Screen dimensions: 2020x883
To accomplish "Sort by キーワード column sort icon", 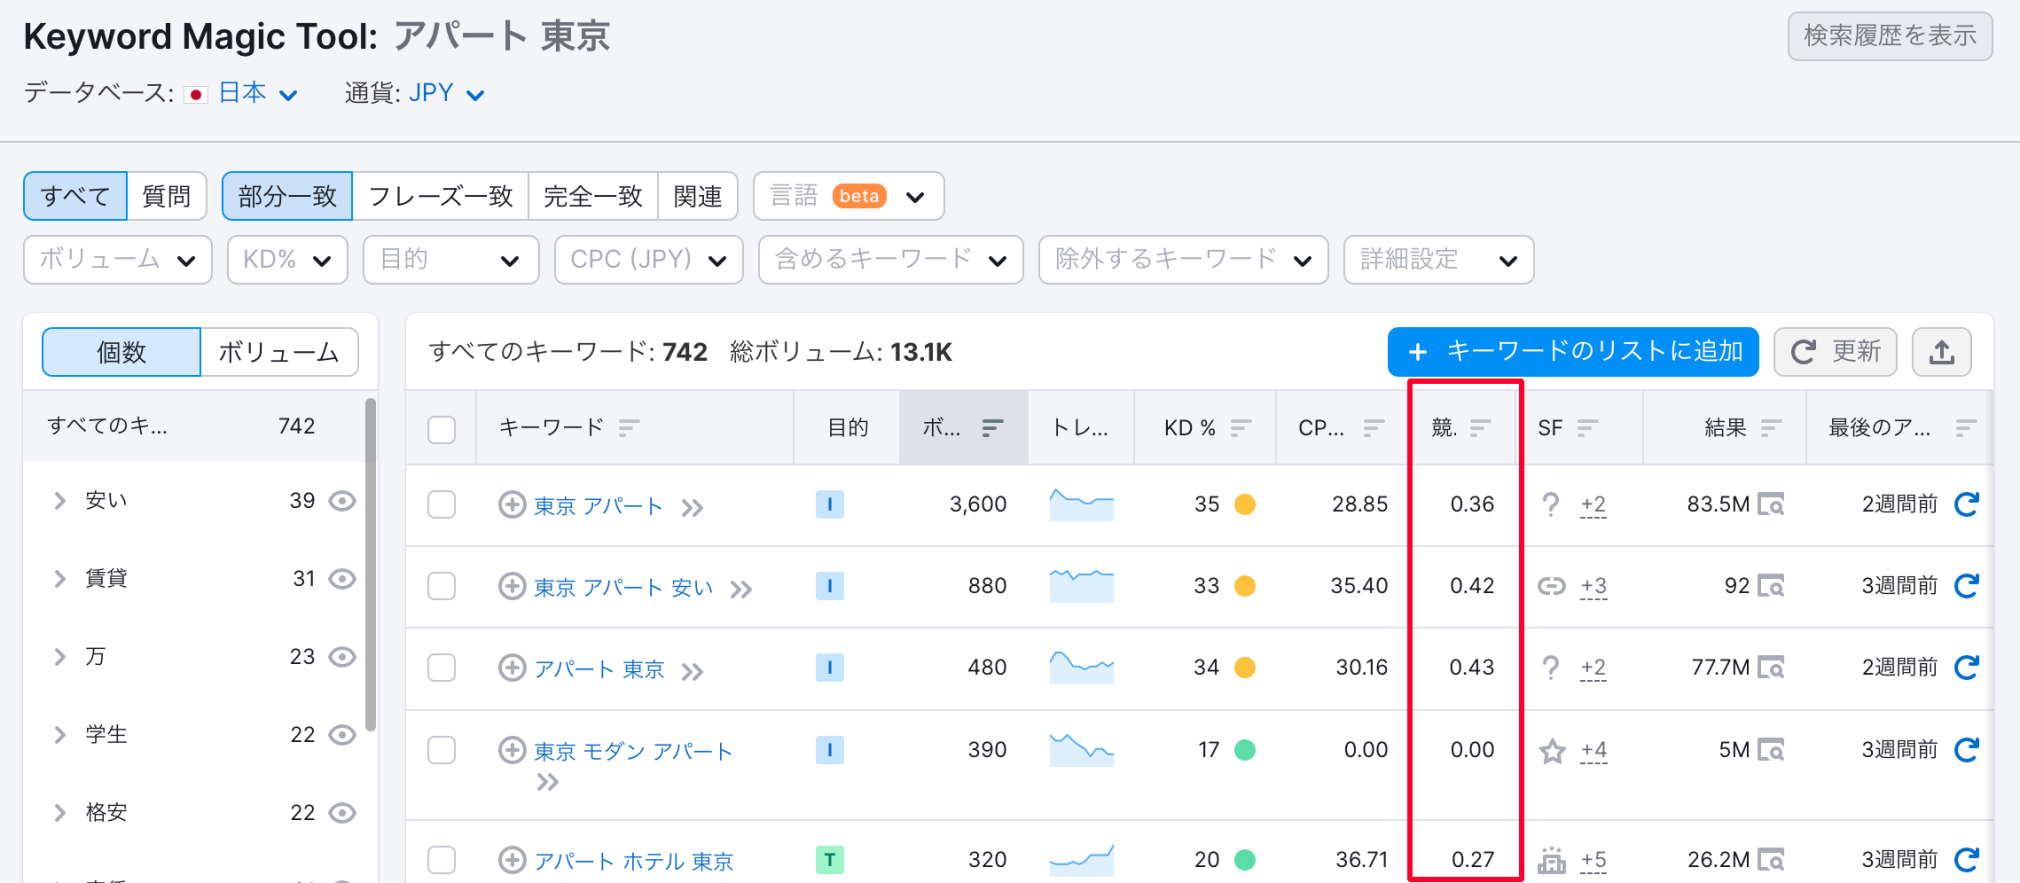I will pyautogui.click(x=628, y=428).
